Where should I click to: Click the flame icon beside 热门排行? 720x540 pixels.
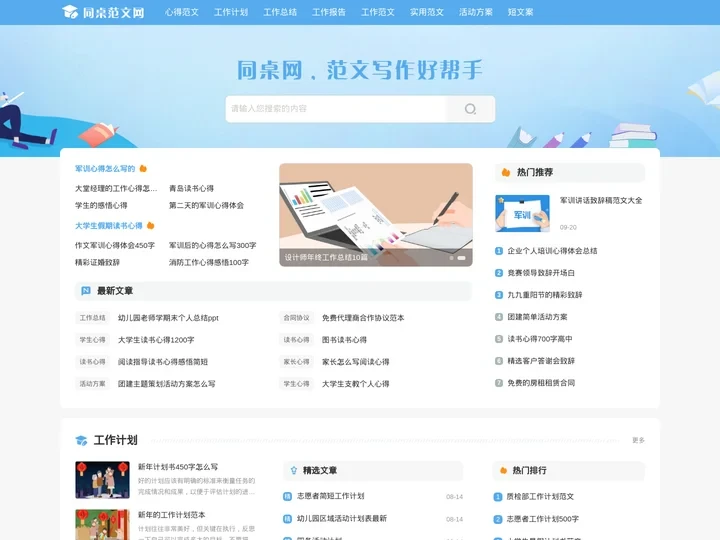[503, 470]
